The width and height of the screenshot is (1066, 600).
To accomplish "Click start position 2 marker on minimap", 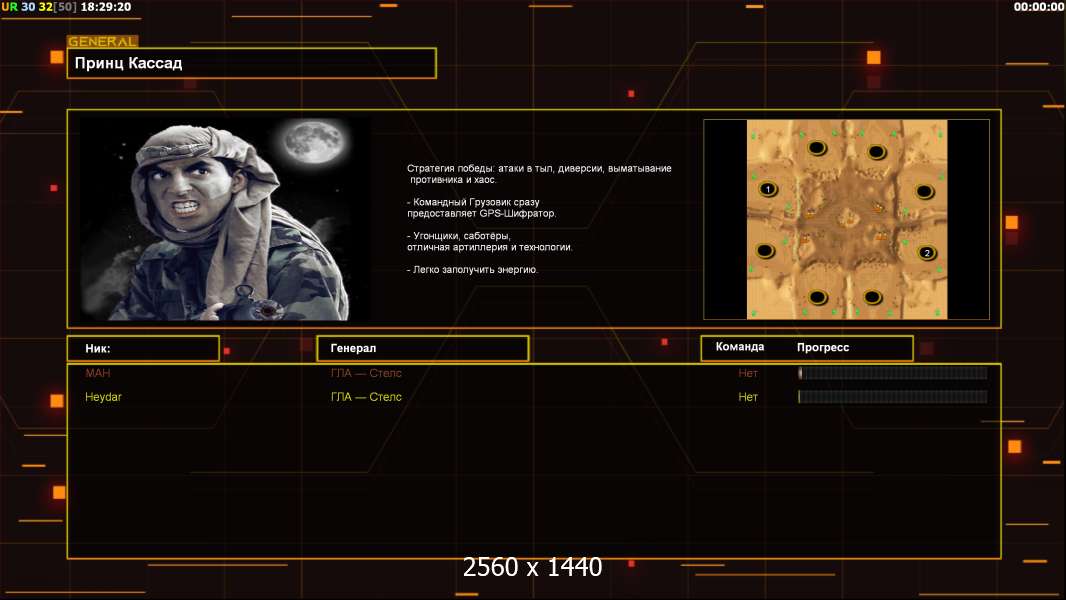I will (927, 253).
